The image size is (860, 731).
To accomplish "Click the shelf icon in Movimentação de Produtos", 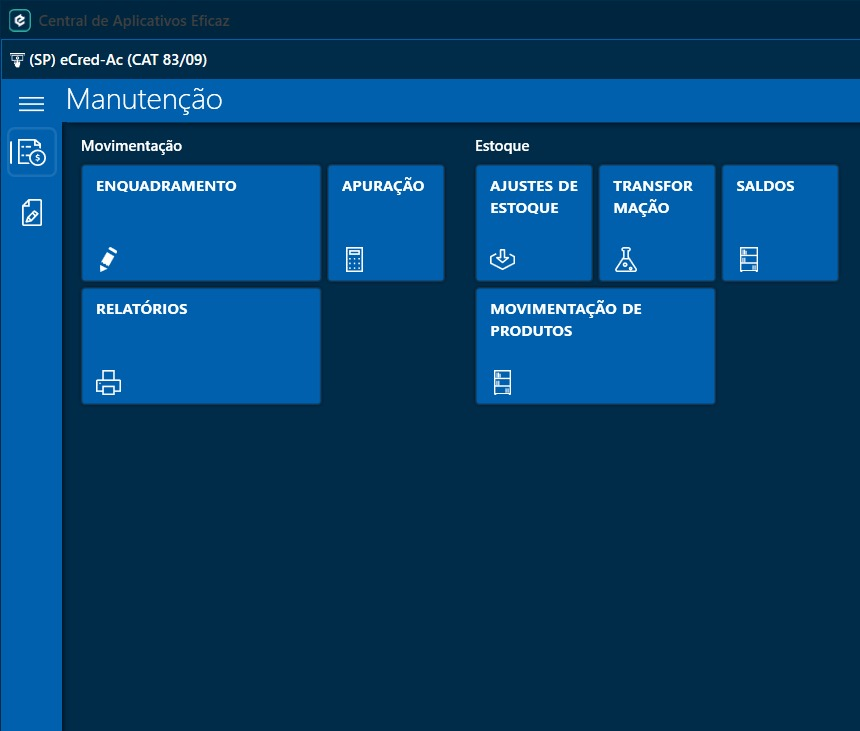I will [502, 382].
